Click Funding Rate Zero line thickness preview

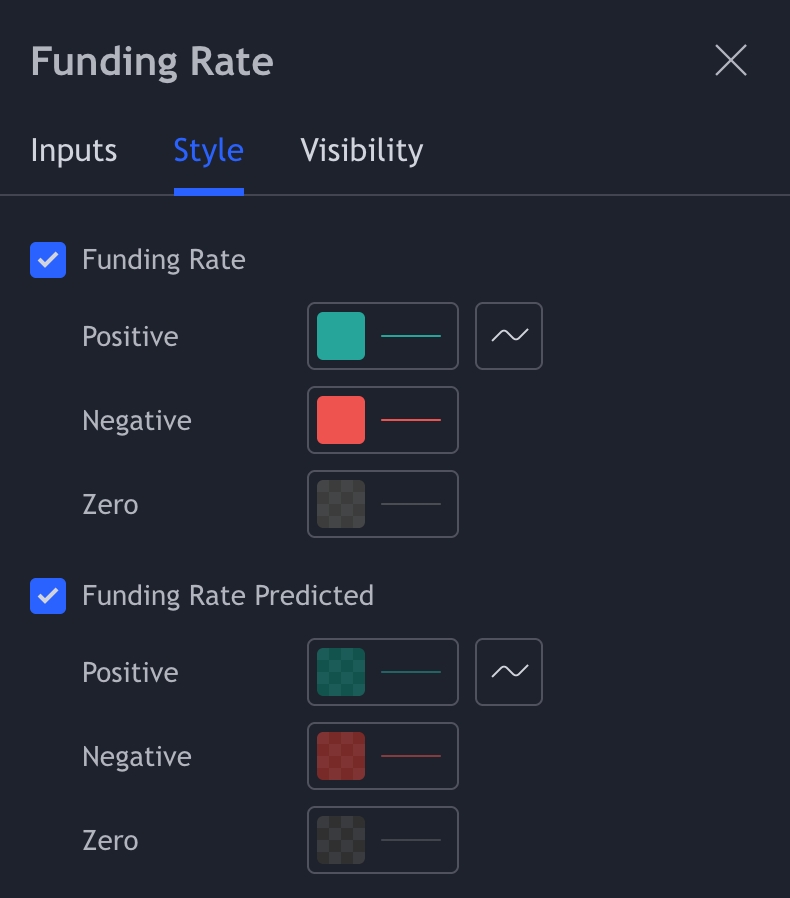pos(411,504)
